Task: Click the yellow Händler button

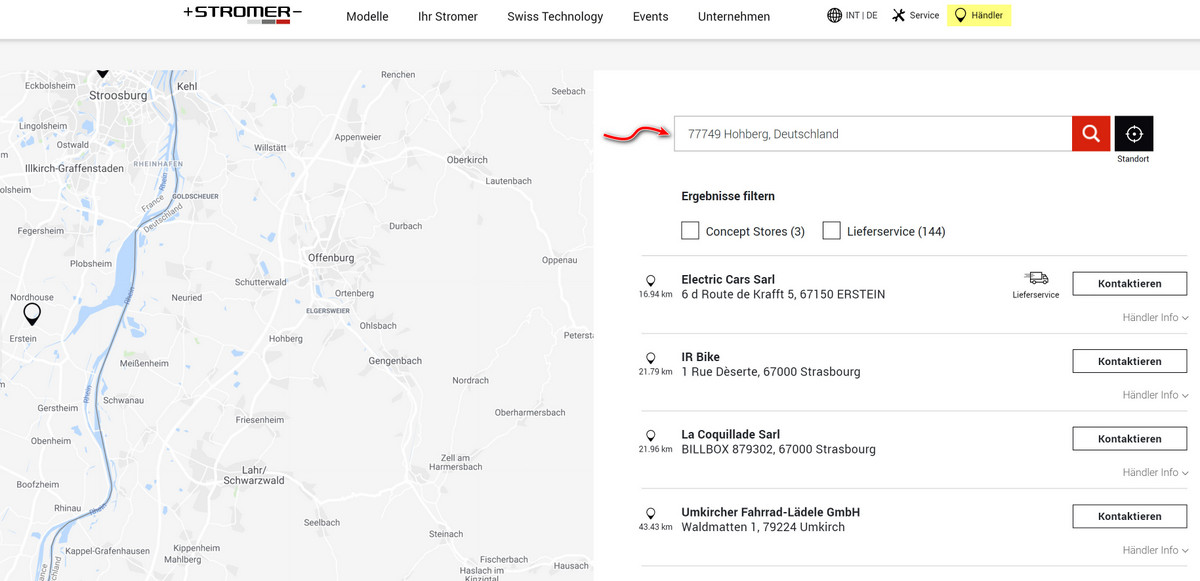Action: point(979,15)
